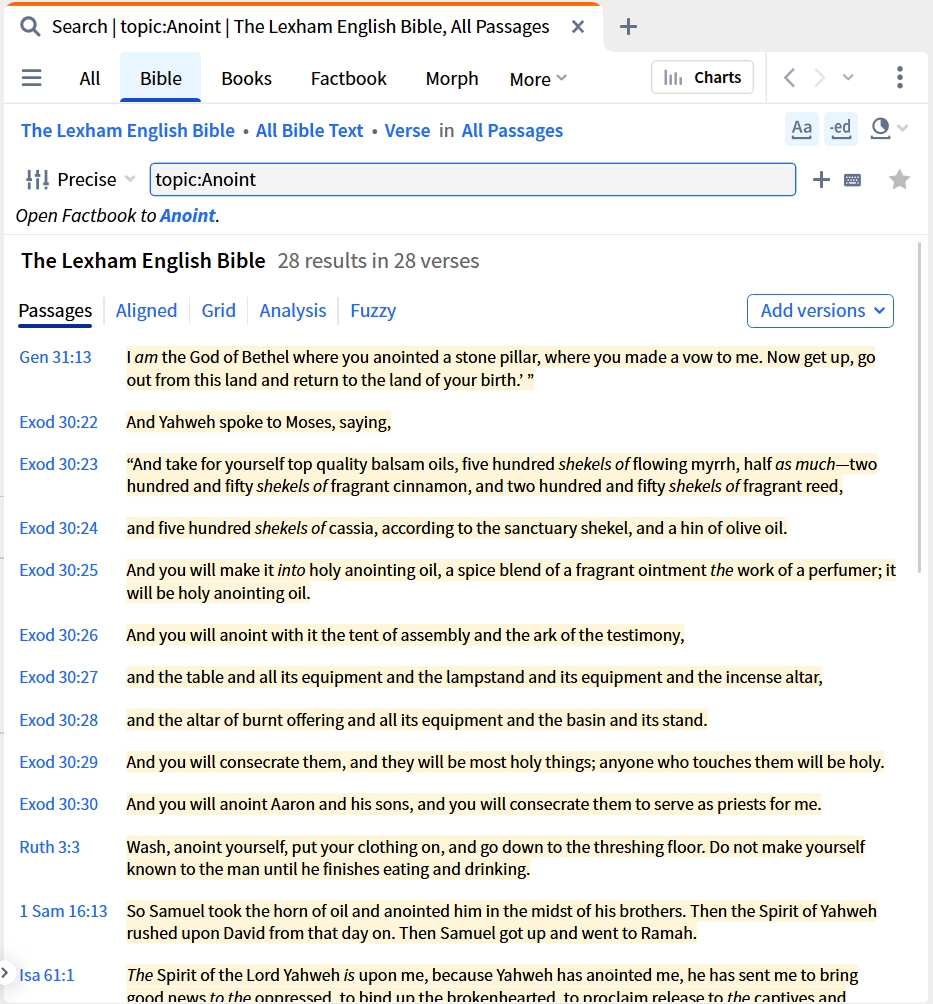Open Ruth 3:3 reference
Screen dimensions: 933x1004
tap(49, 847)
